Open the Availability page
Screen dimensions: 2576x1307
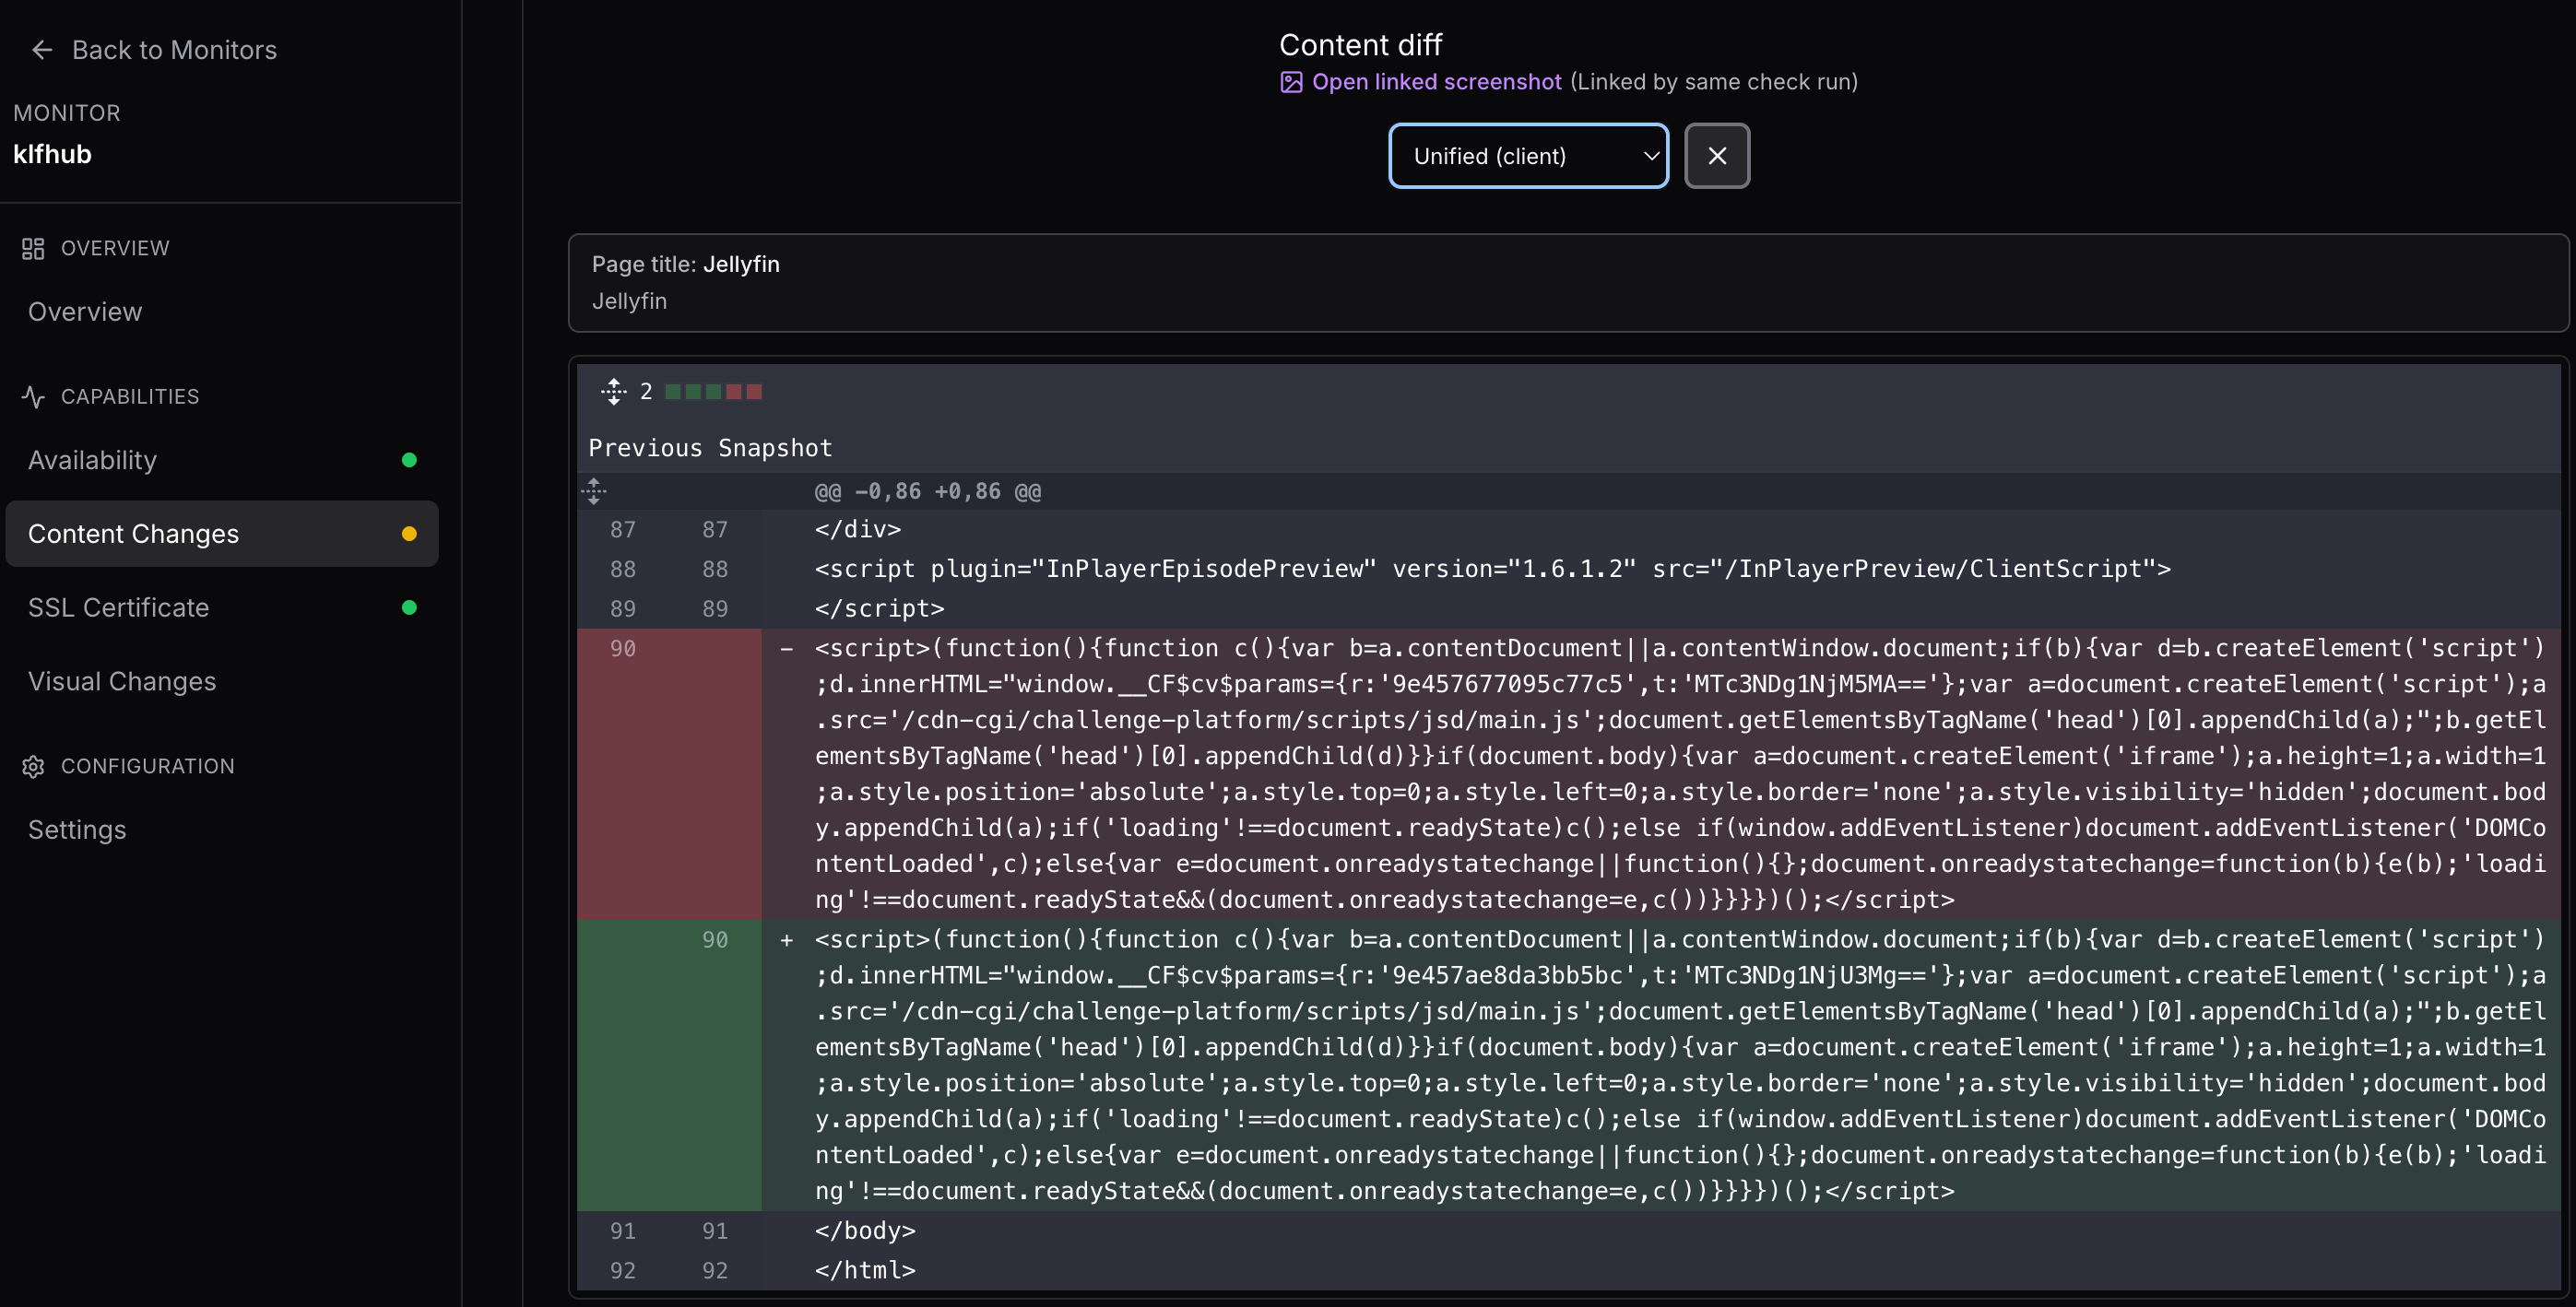pos(92,460)
